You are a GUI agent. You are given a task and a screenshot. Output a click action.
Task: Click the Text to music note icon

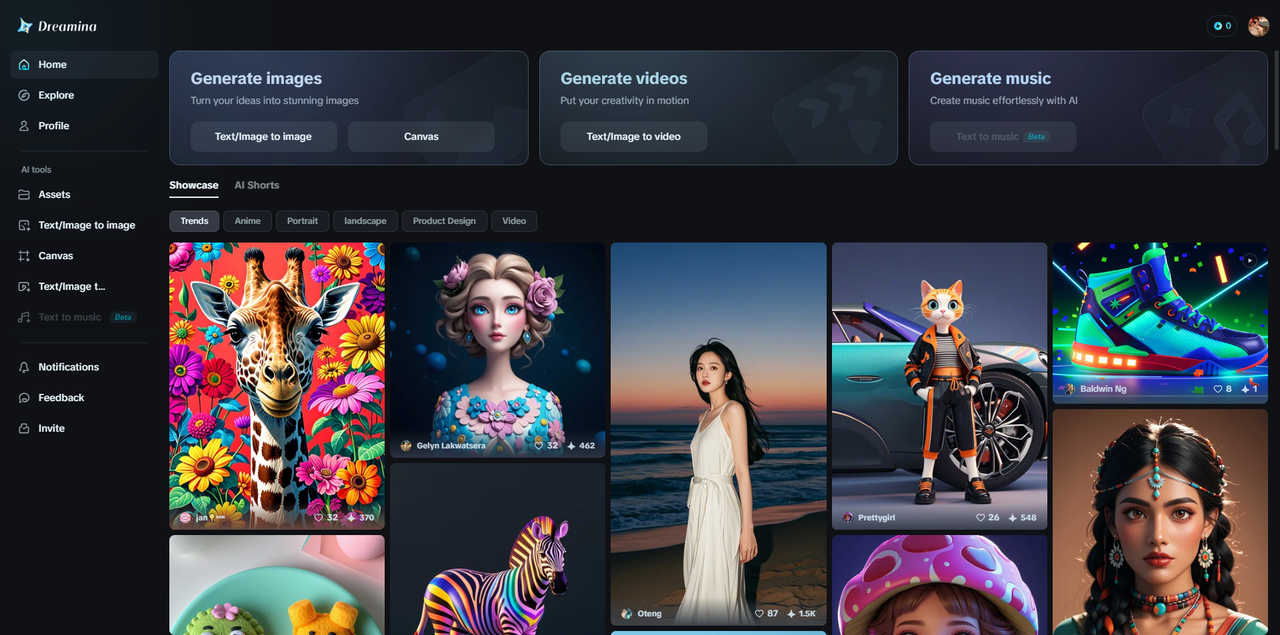24,317
